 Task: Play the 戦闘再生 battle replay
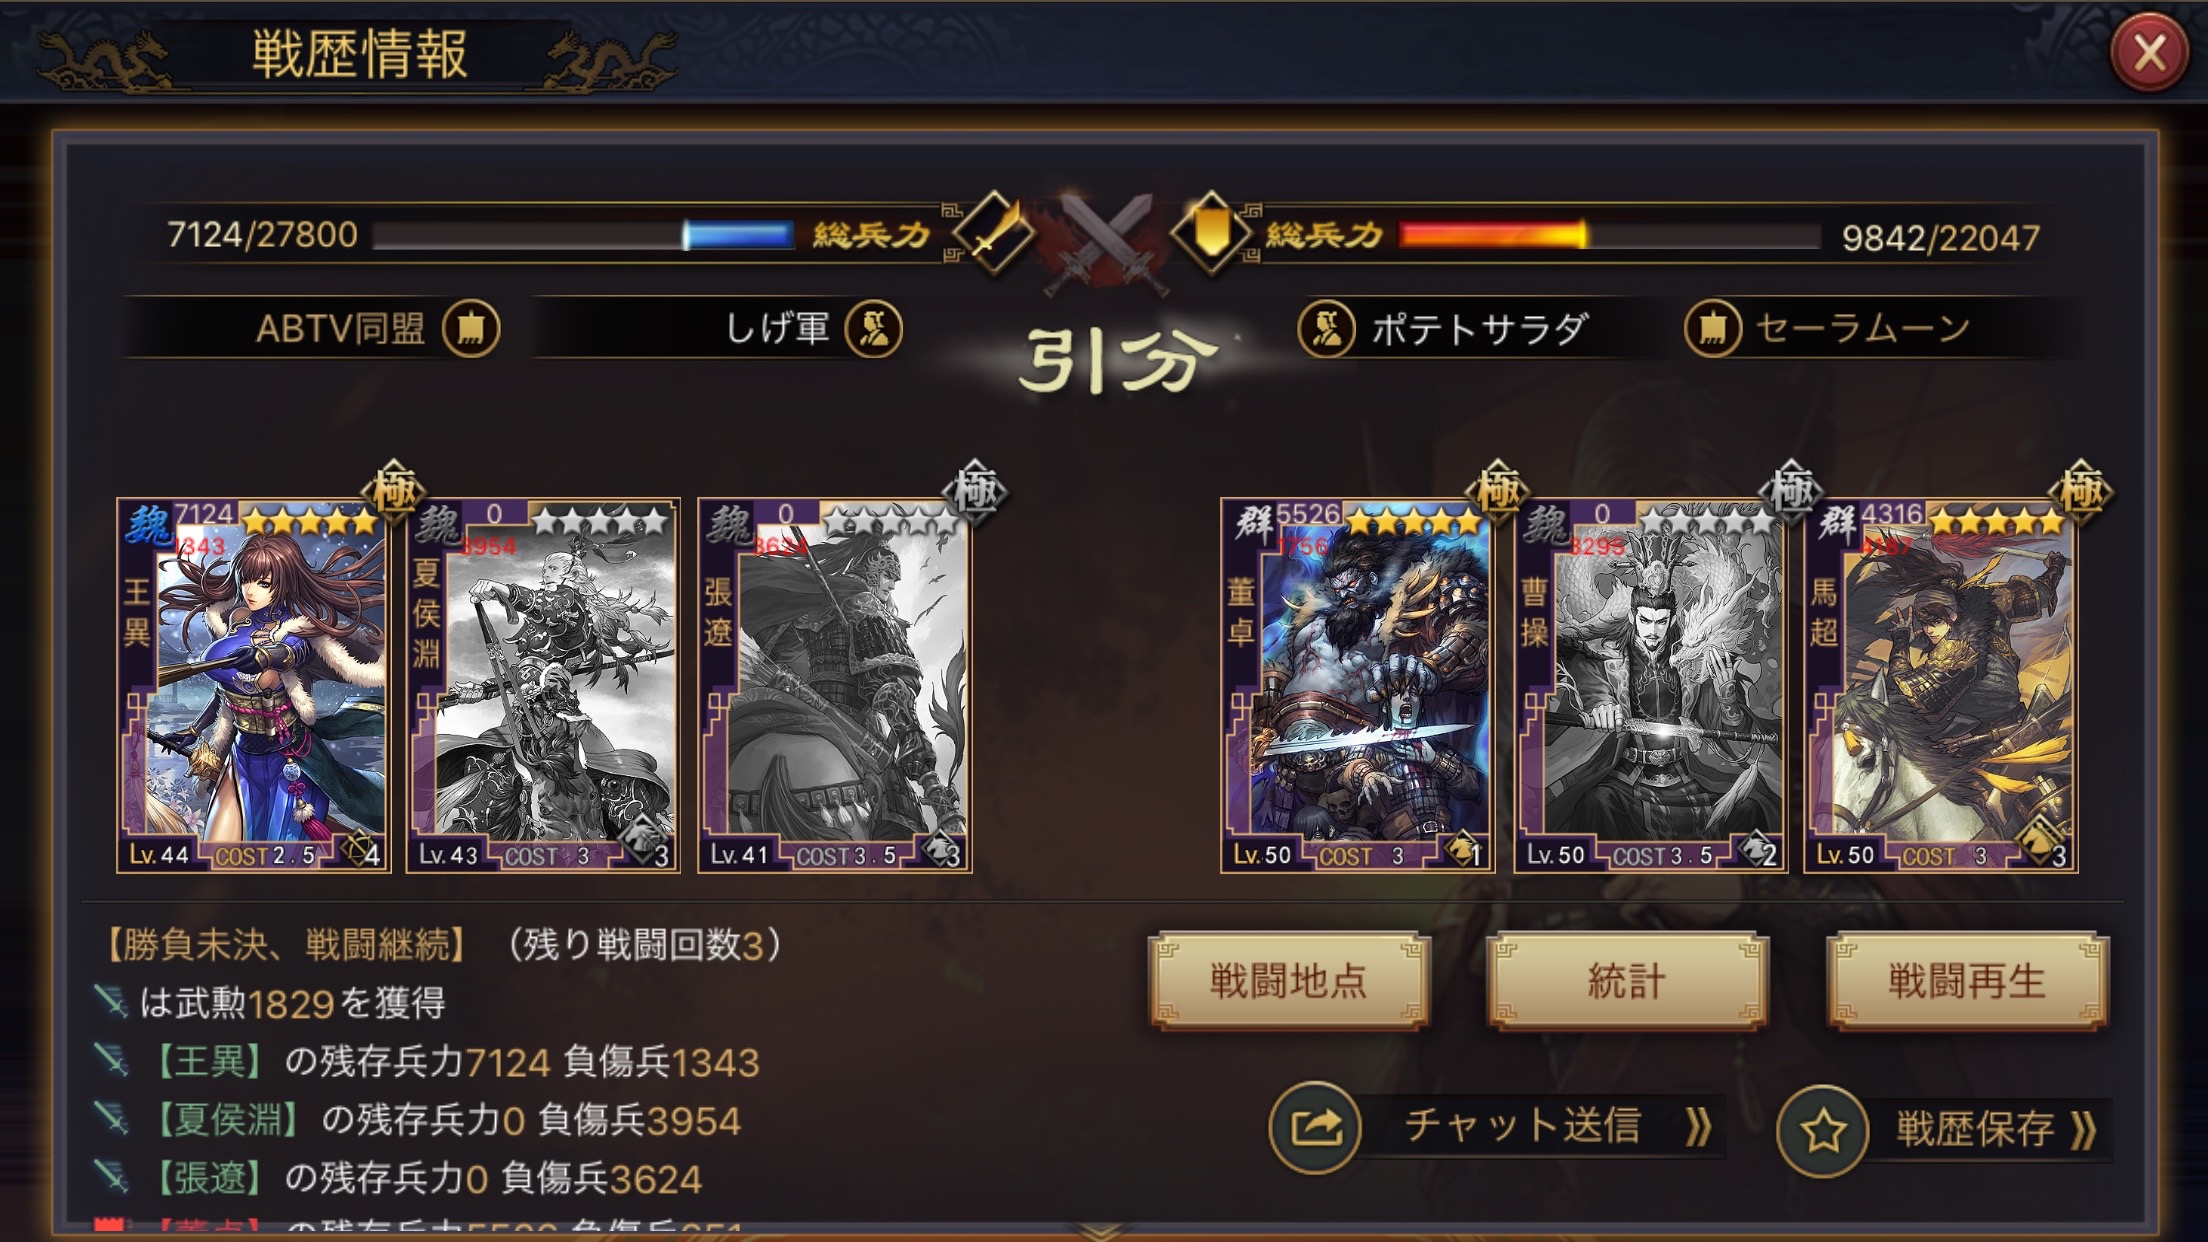point(1967,981)
